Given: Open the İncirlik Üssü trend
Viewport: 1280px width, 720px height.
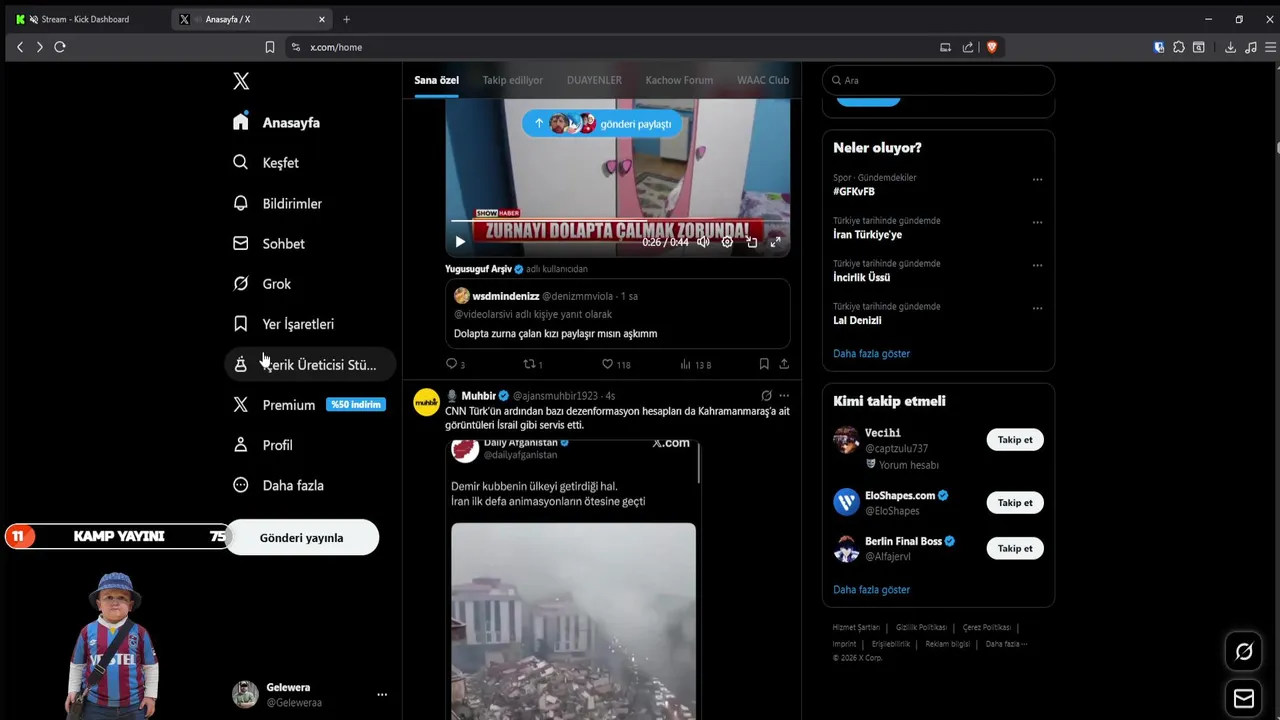Looking at the screenshot, I should tap(861, 277).
